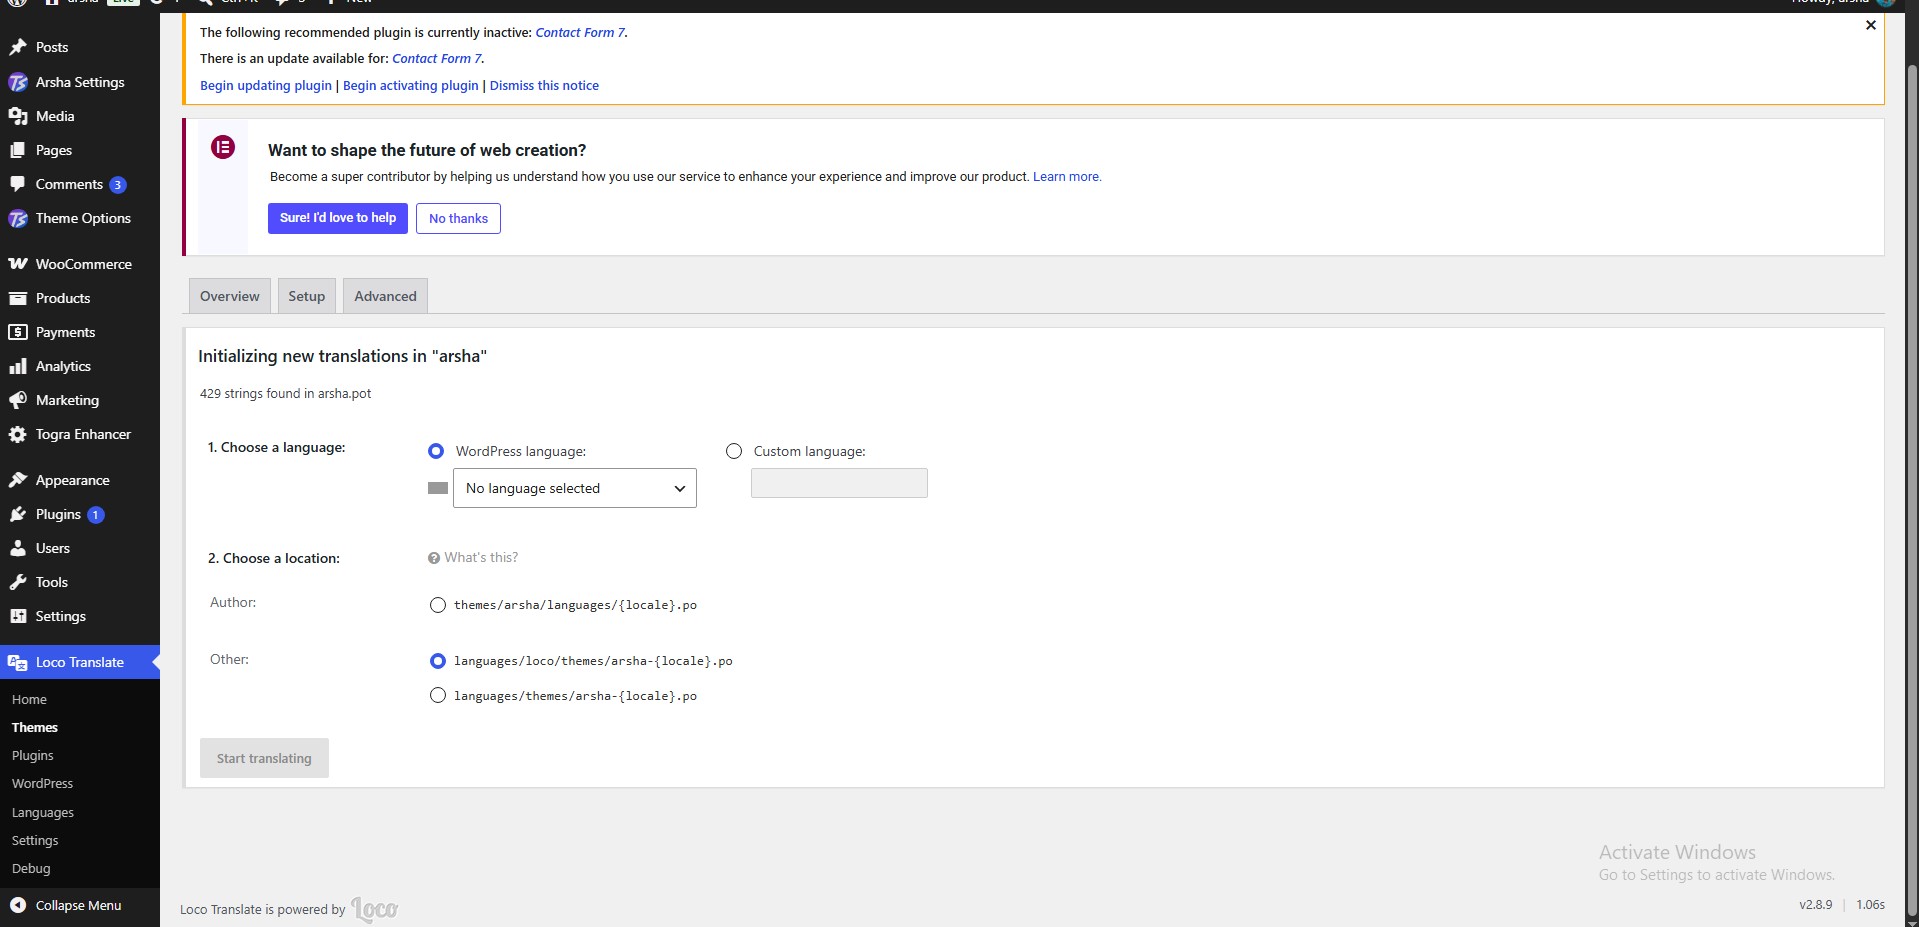Click 'Dismiss this notice' link
The width and height of the screenshot is (1919, 927).
544,85
